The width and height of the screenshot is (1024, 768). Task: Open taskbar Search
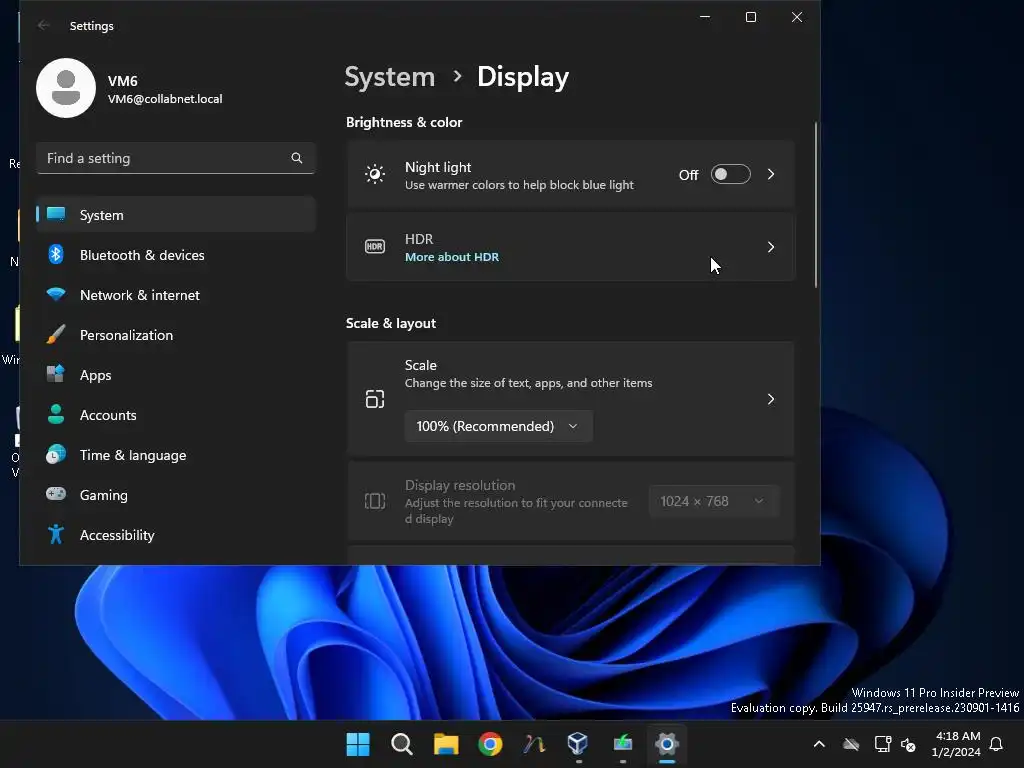[x=402, y=744]
